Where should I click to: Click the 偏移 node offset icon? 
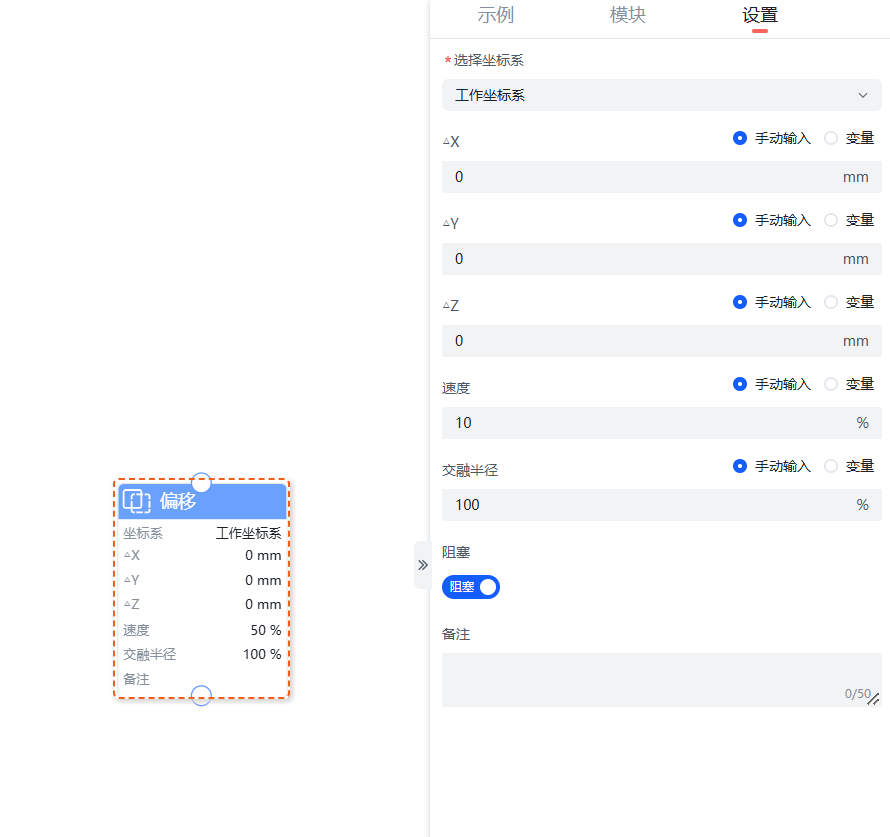(137, 501)
